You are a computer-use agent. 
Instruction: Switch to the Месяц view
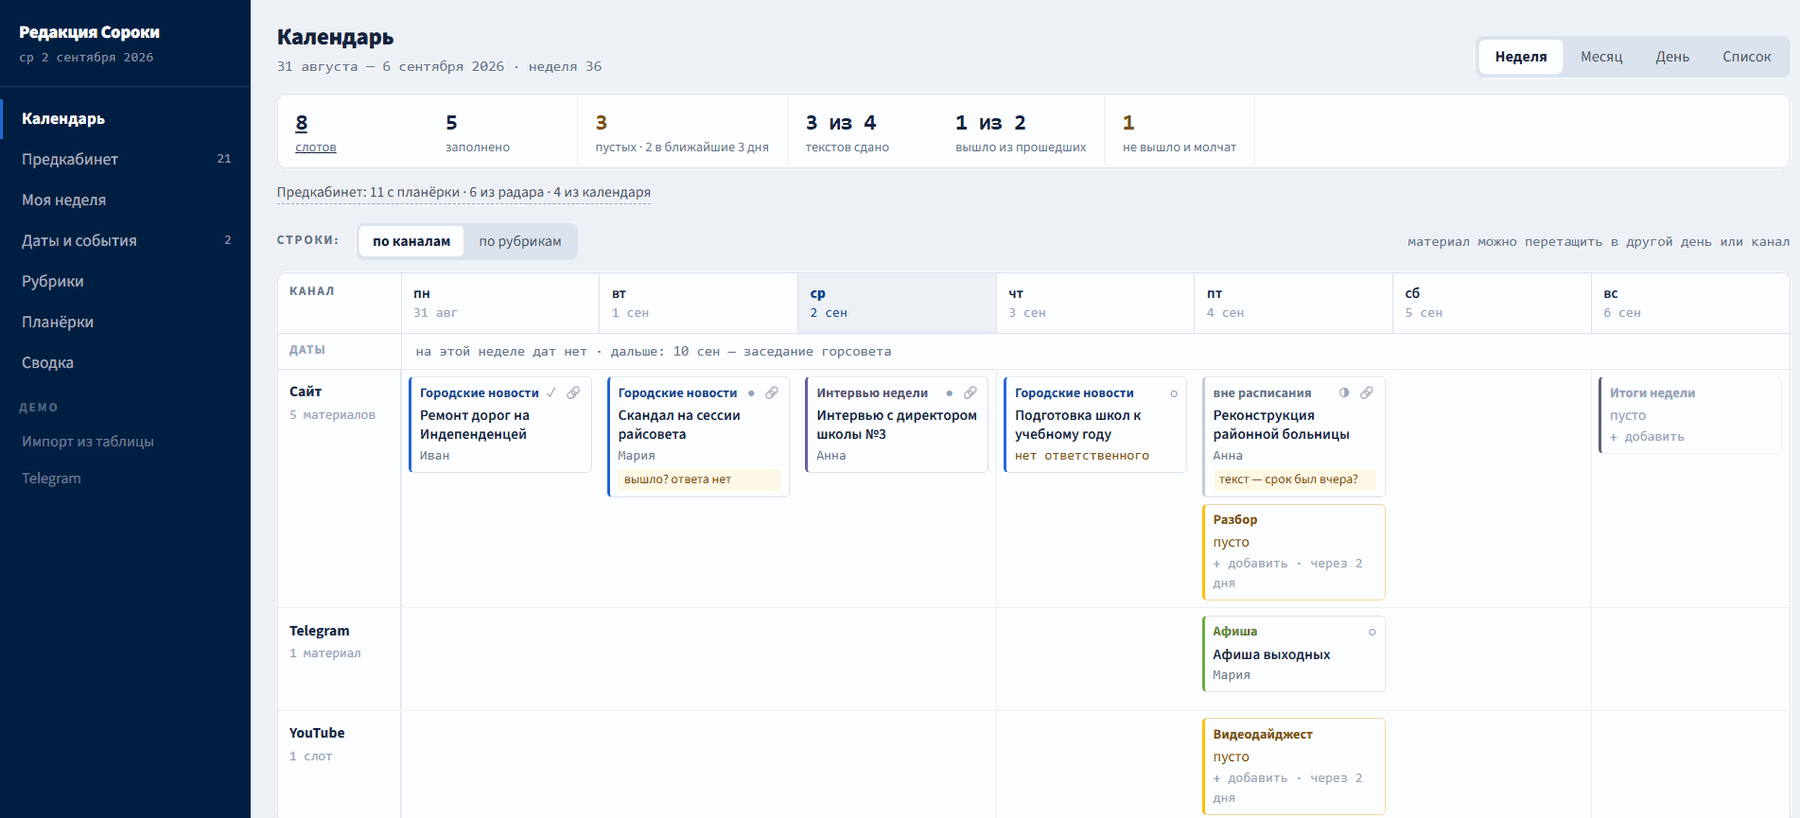pyautogui.click(x=1601, y=57)
